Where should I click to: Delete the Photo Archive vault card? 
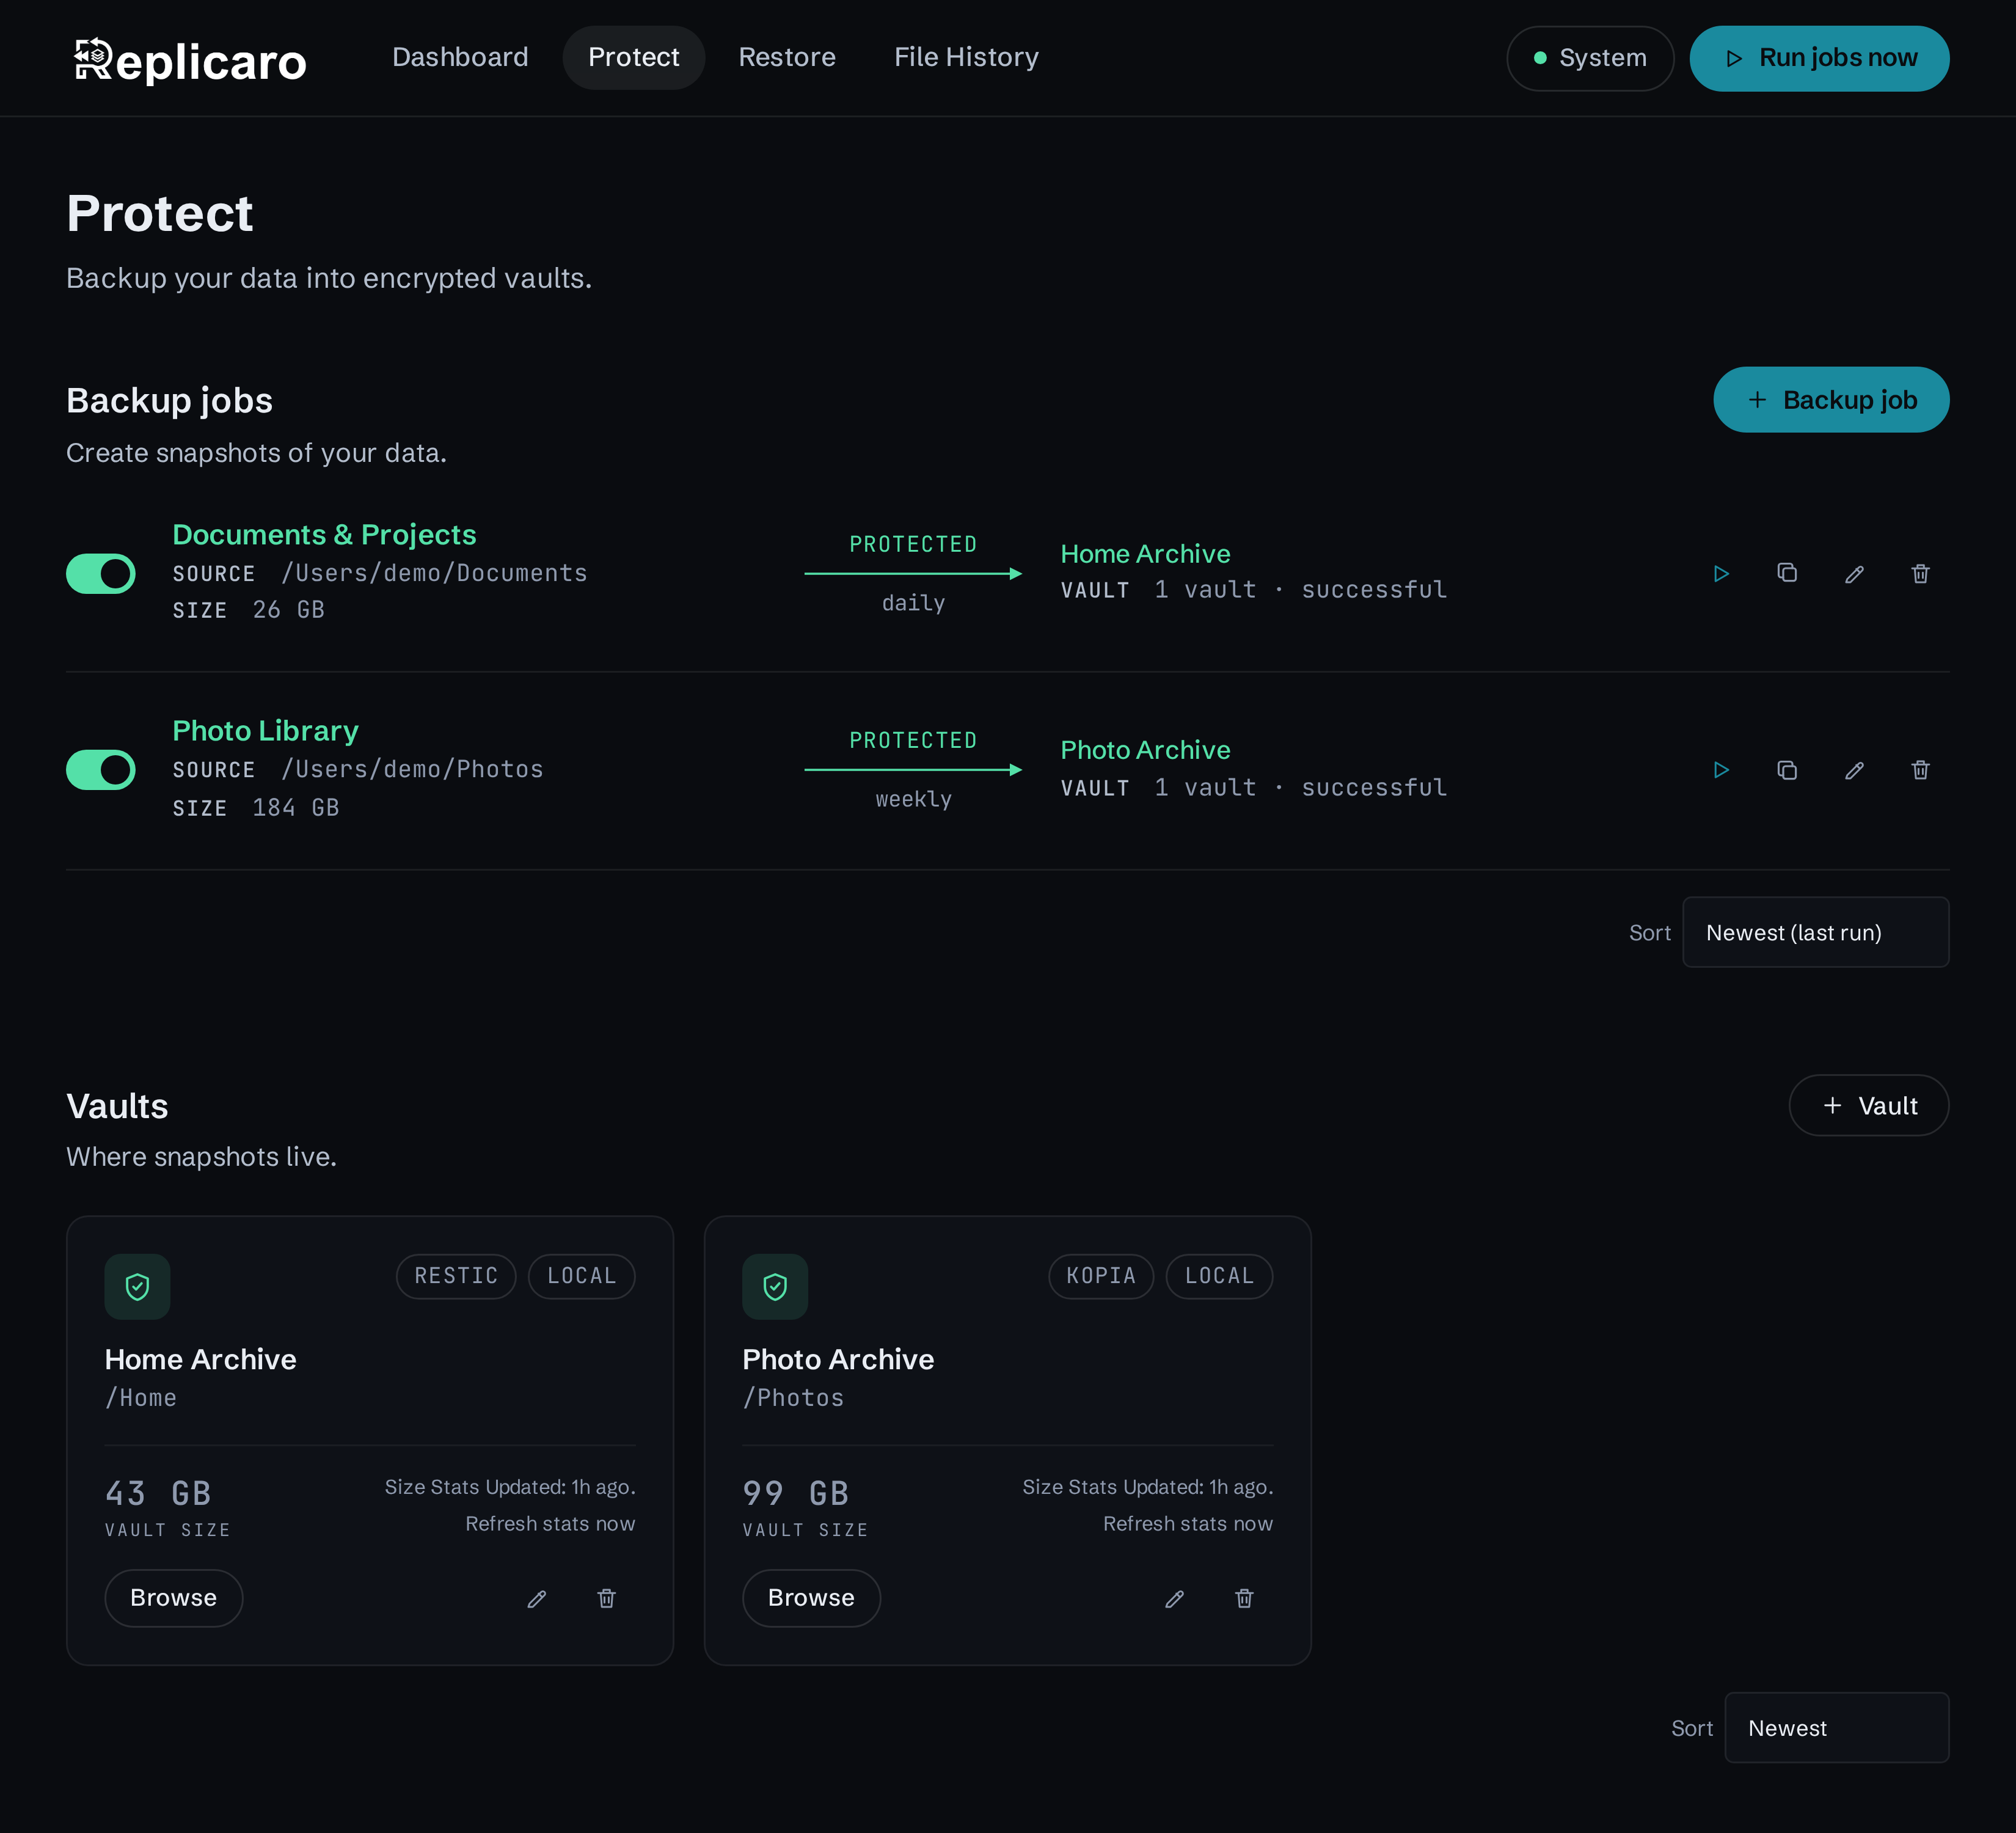coord(1244,1598)
